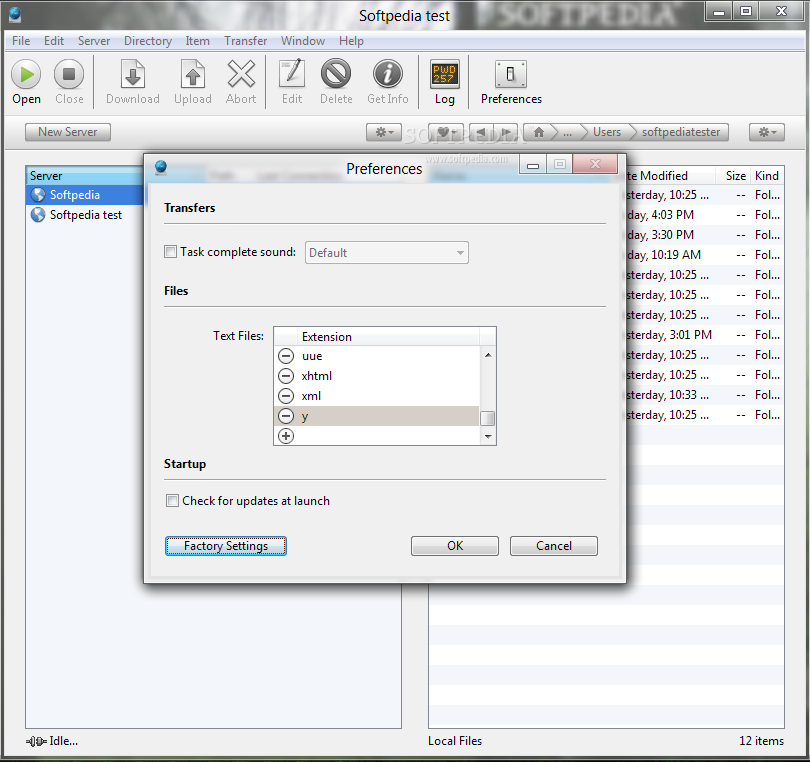This screenshot has width=810, height=762.
Task: Open the Help menu
Action: [x=351, y=41]
